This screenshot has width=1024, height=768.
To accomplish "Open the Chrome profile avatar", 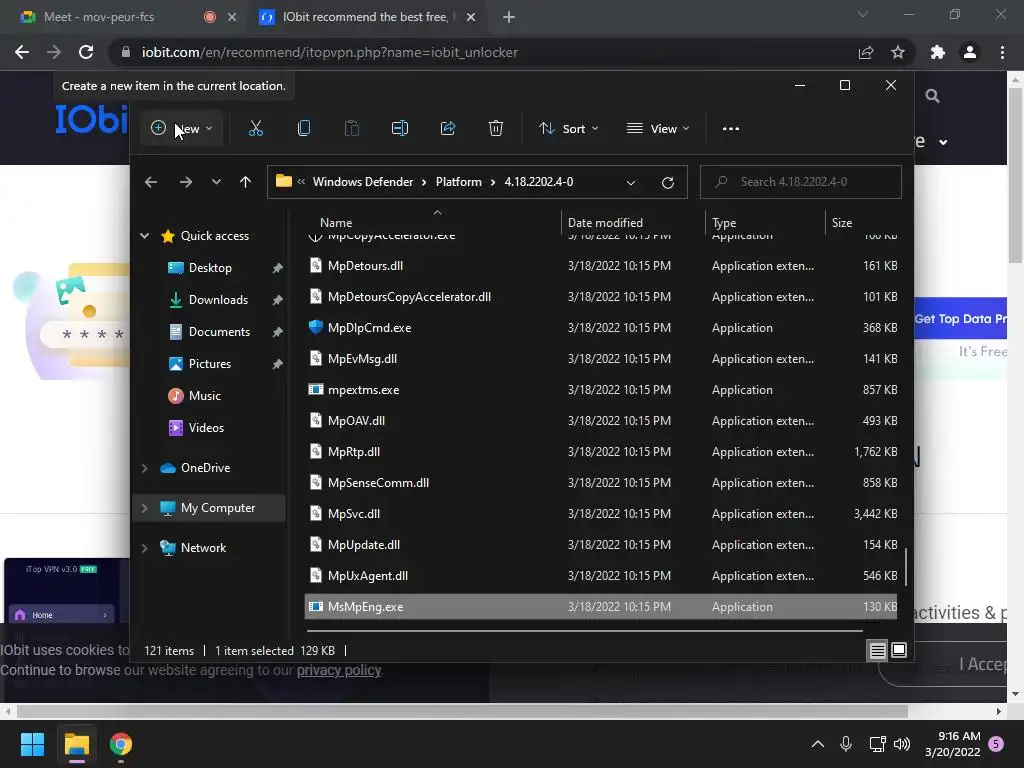I will pyautogui.click(x=970, y=52).
